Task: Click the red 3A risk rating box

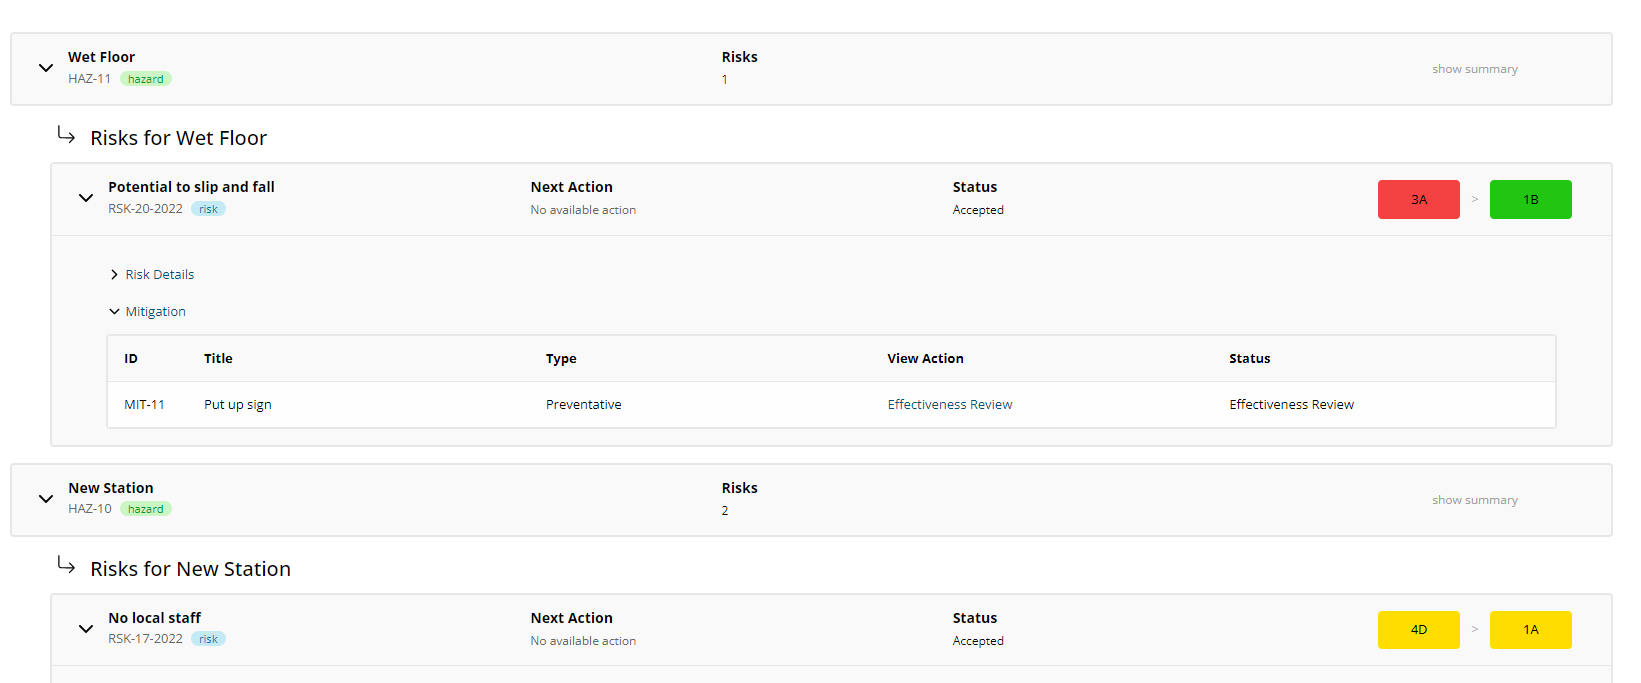Action: tap(1419, 199)
